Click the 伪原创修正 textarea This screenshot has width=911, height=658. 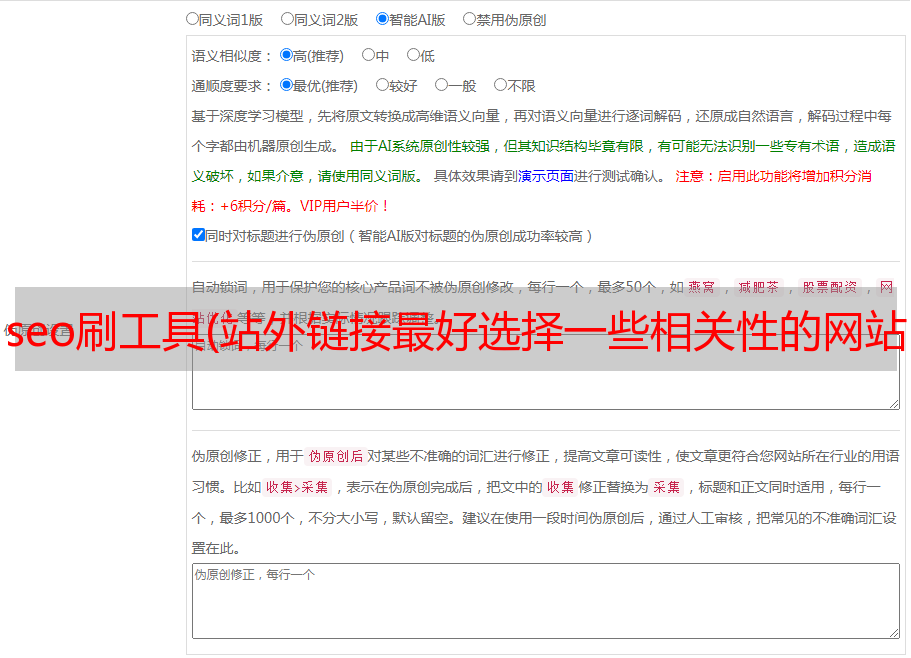(x=546, y=601)
